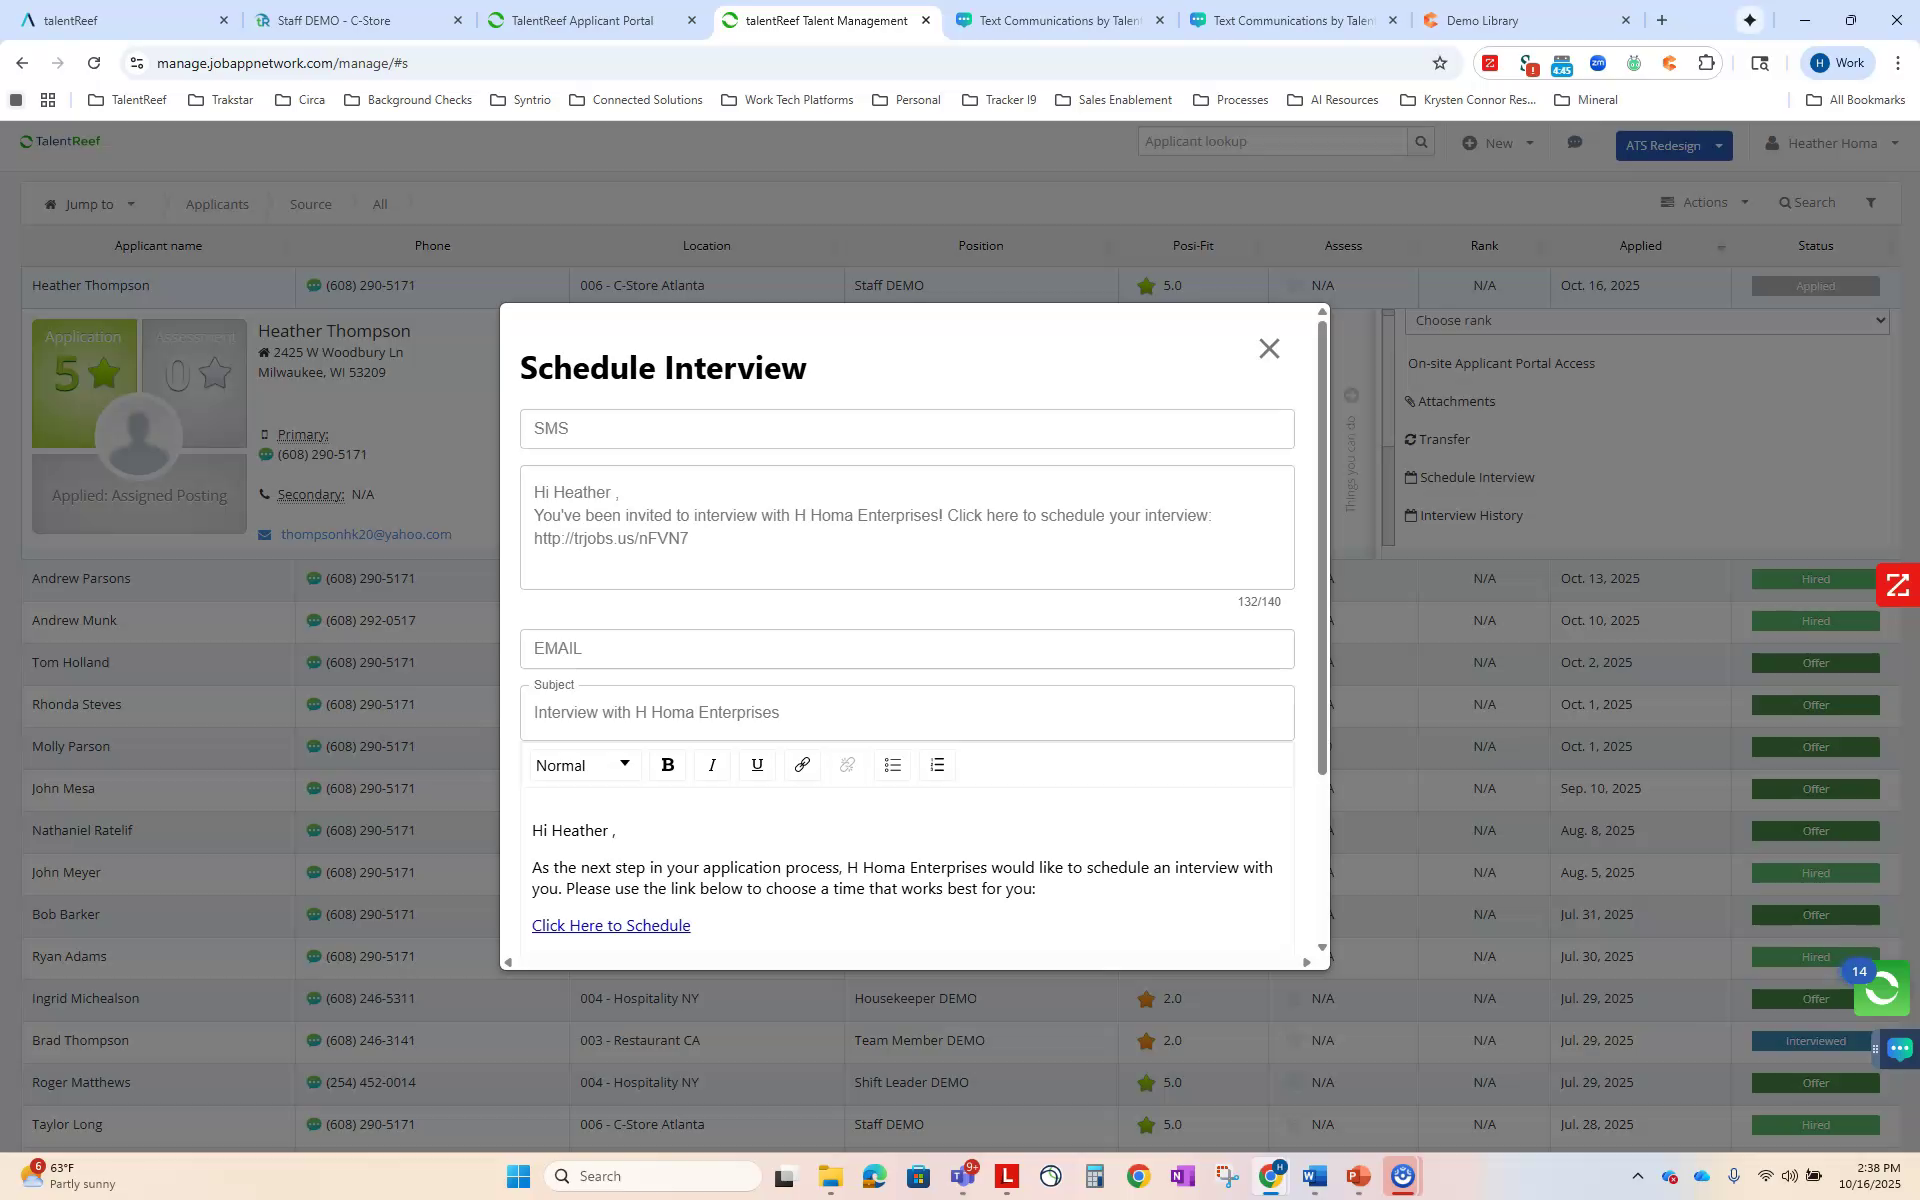Image resolution: width=1920 pixels, height=1200 pixels.
Task: Open the Actions menu
Action: [1703, 202]
